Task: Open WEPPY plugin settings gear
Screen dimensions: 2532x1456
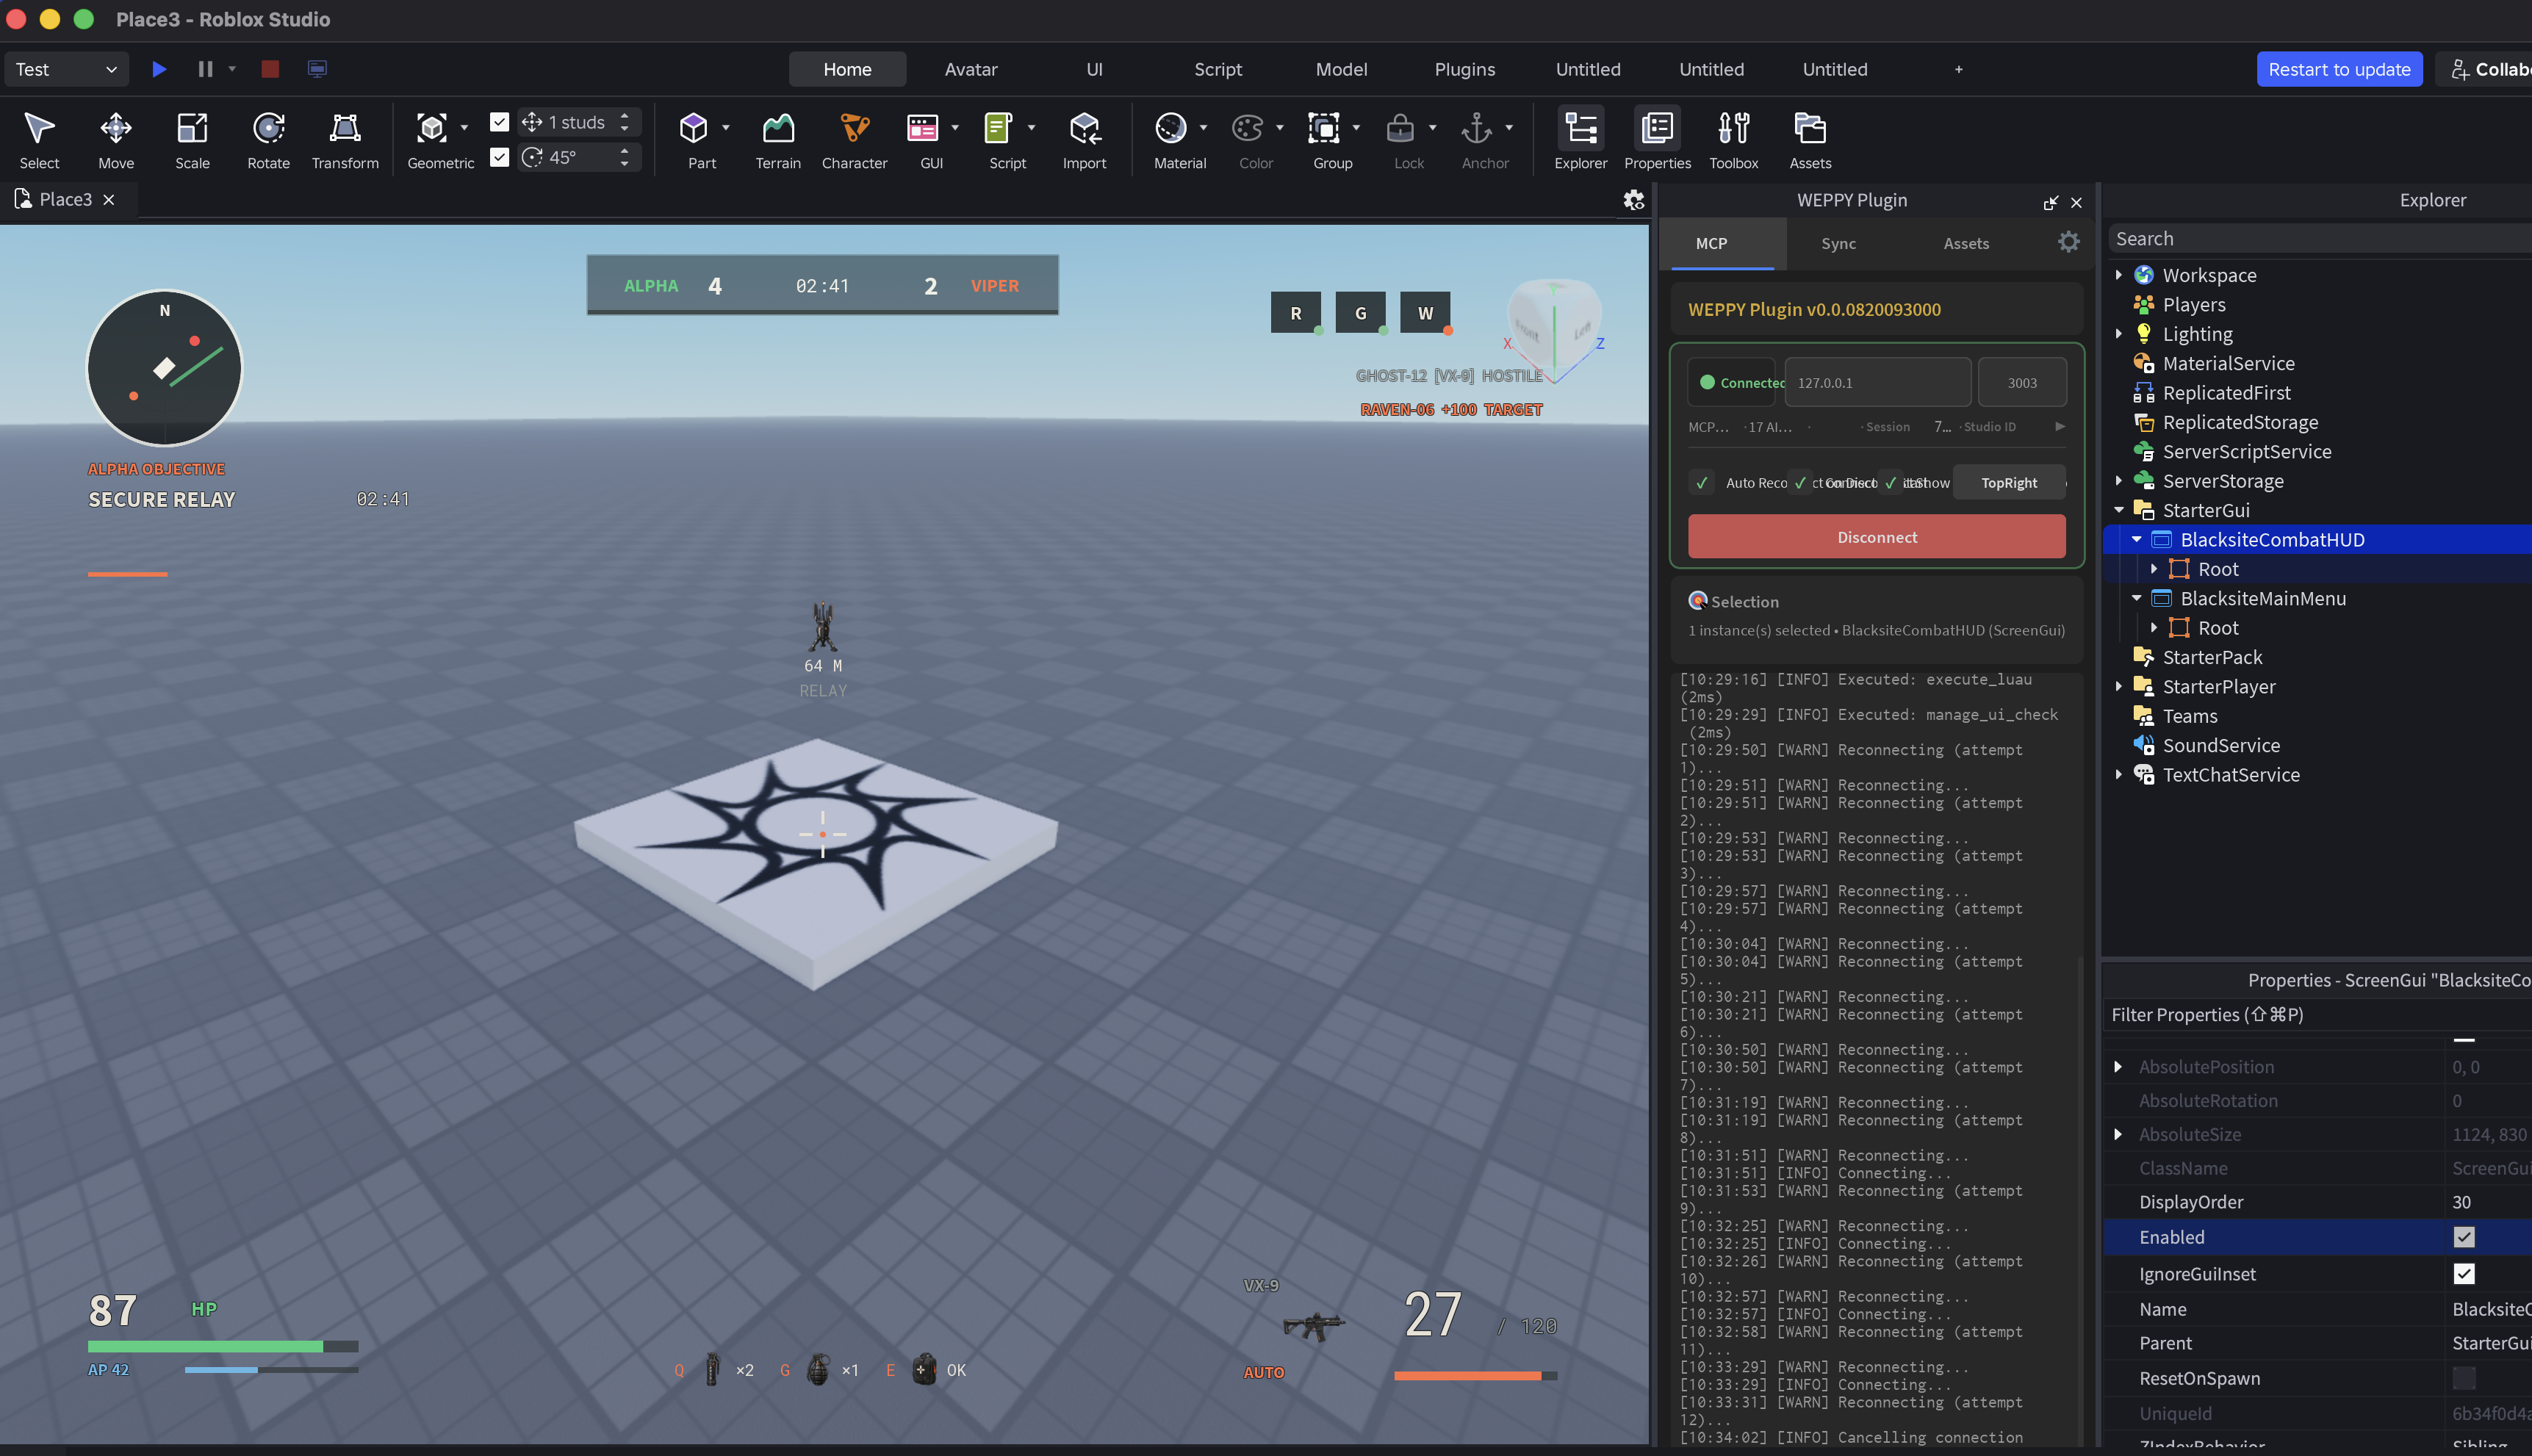Action: 2068,242
